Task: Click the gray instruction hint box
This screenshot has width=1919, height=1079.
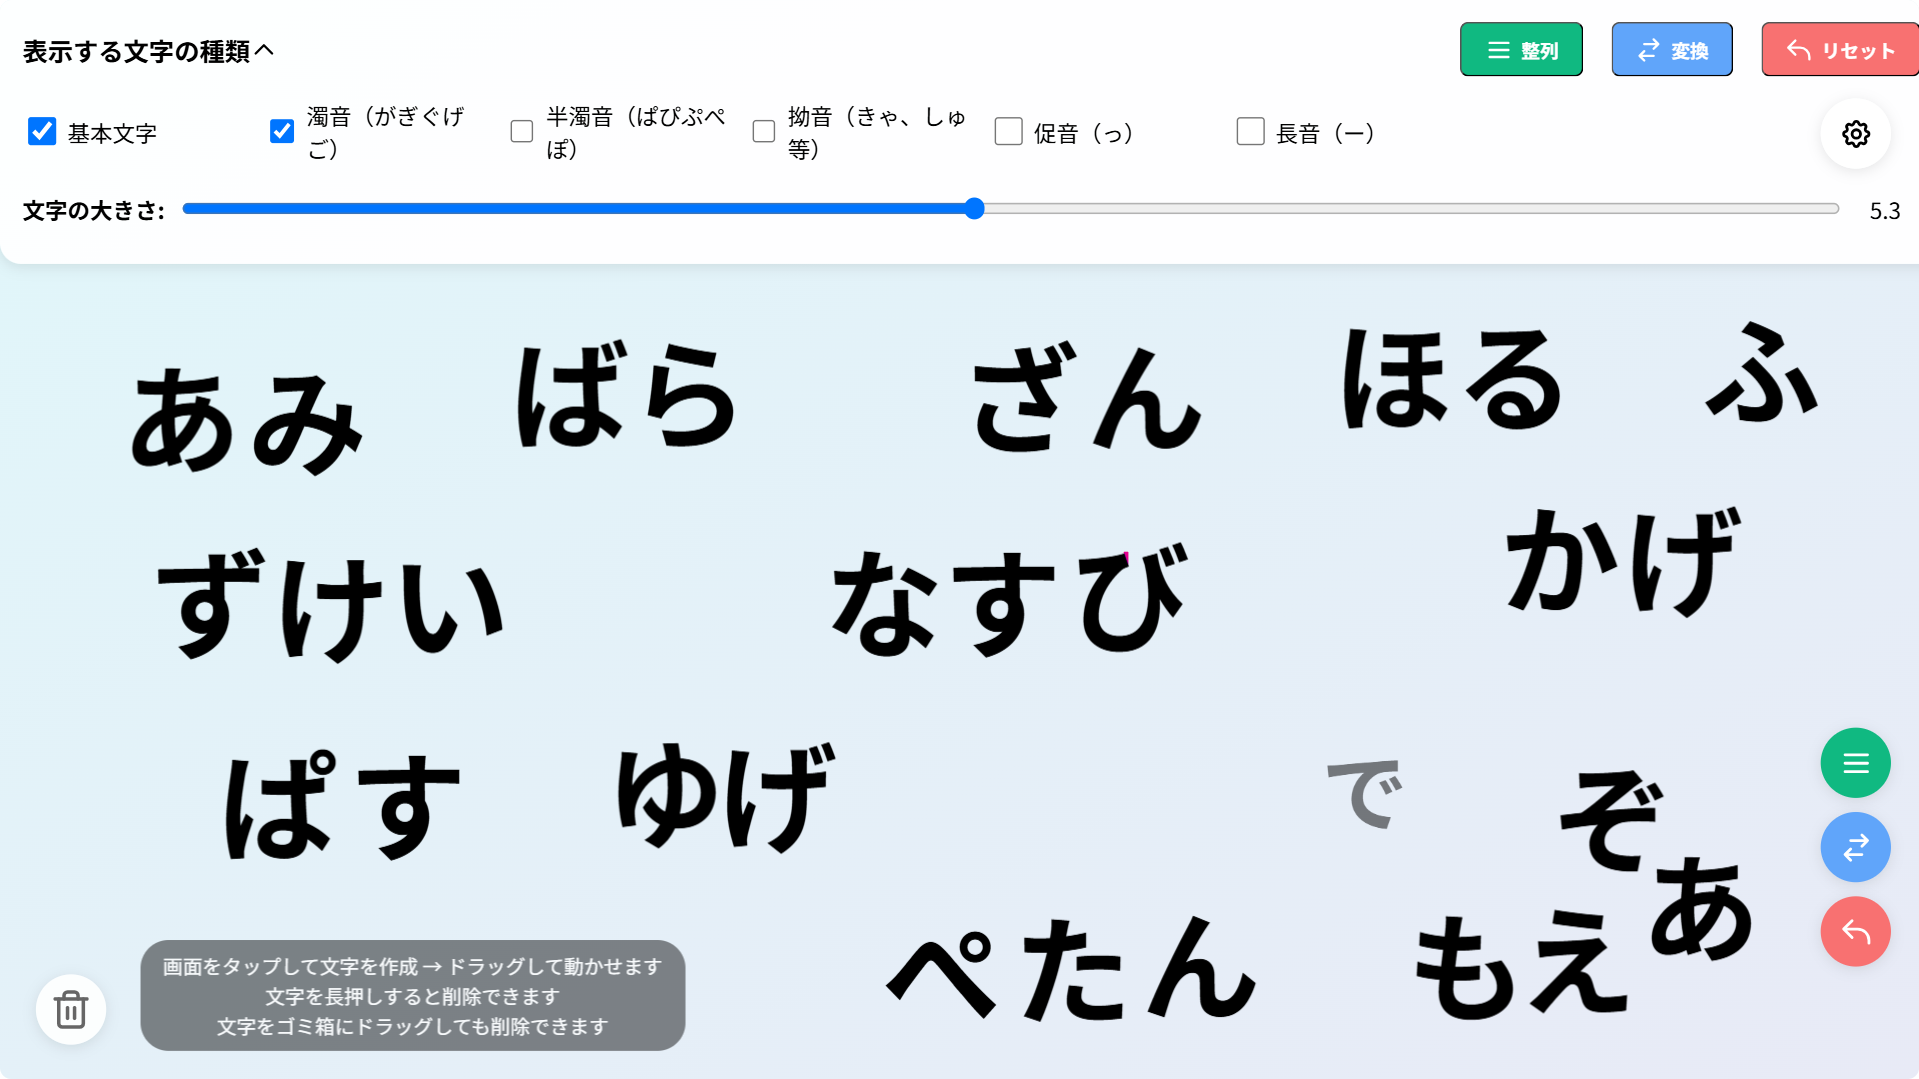Action: (x=413, y=995)
